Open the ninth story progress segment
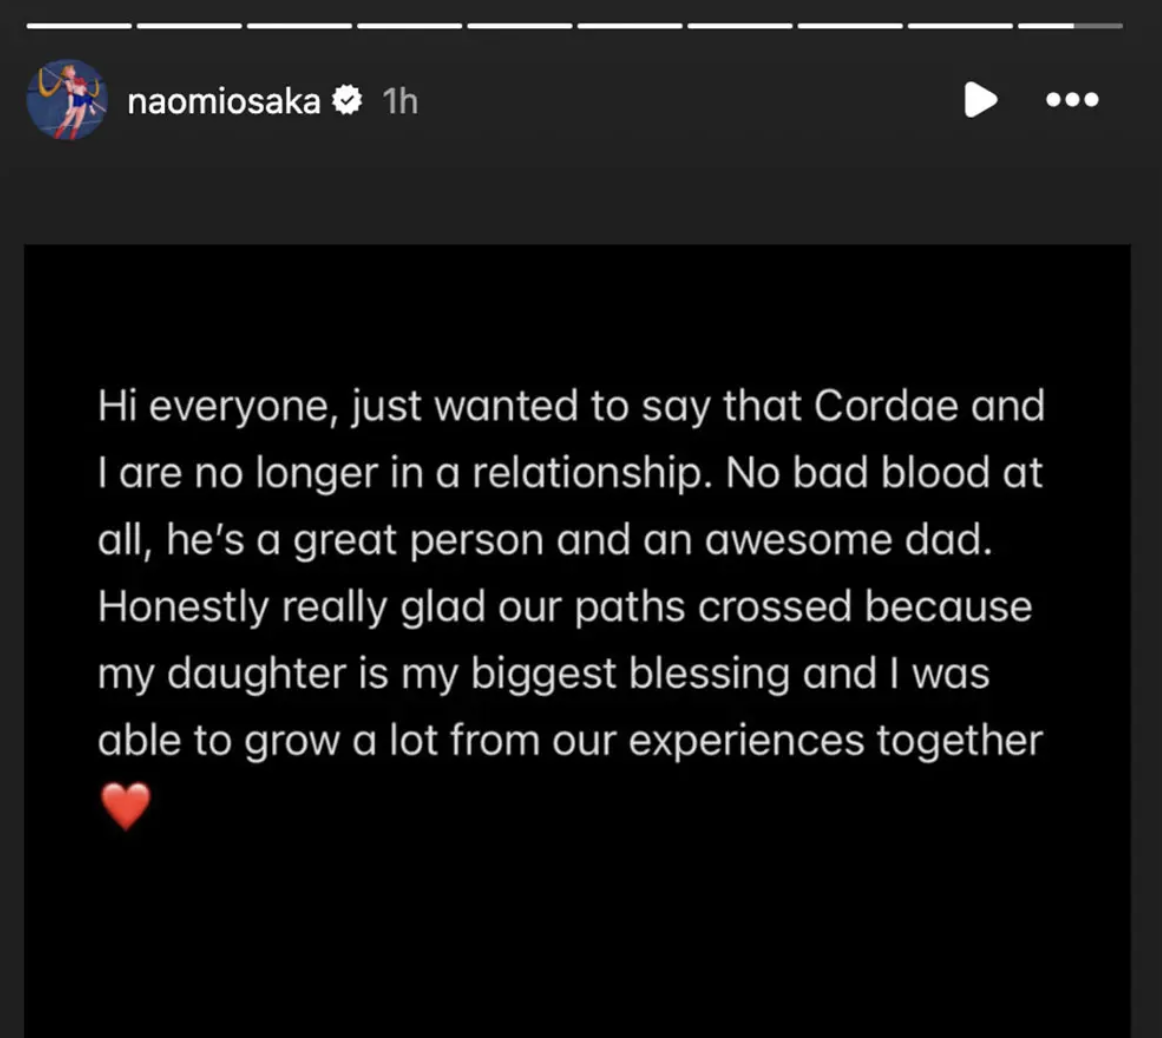Screen dimensions: 1162x1038 959,25
